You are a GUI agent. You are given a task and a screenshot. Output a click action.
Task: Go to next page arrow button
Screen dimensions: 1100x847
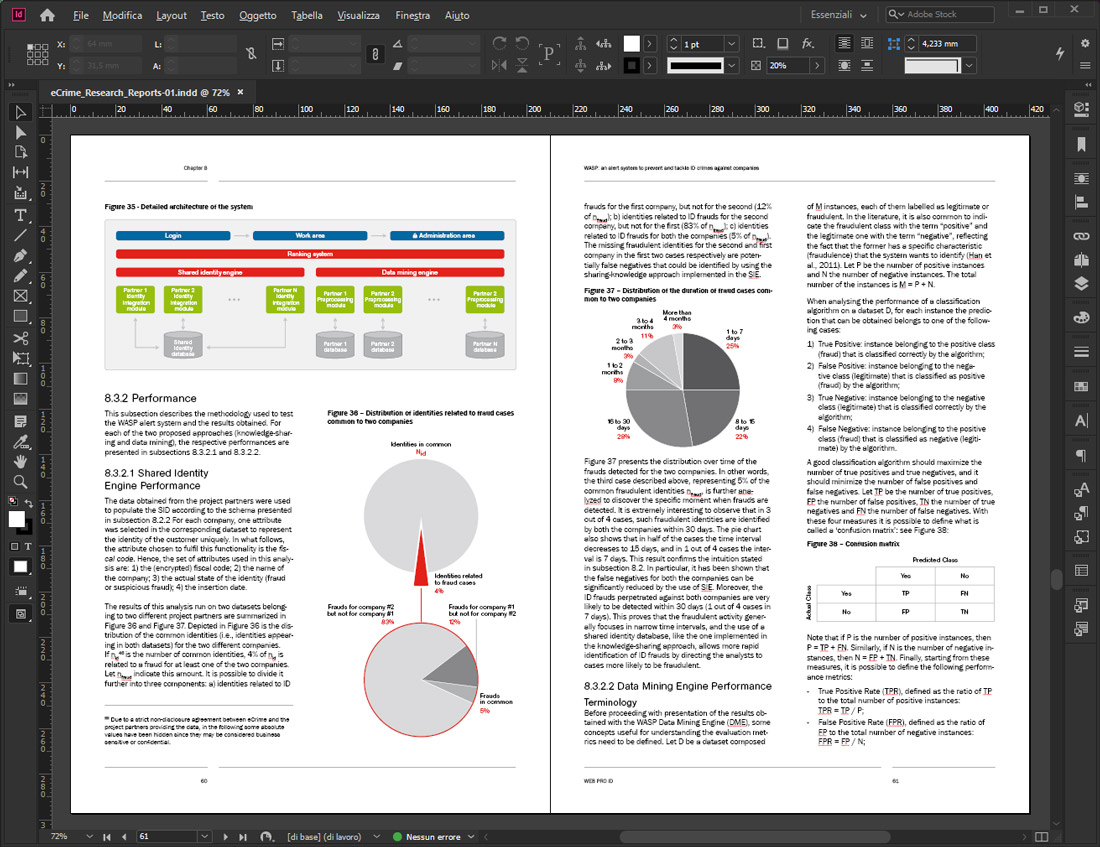228,836
